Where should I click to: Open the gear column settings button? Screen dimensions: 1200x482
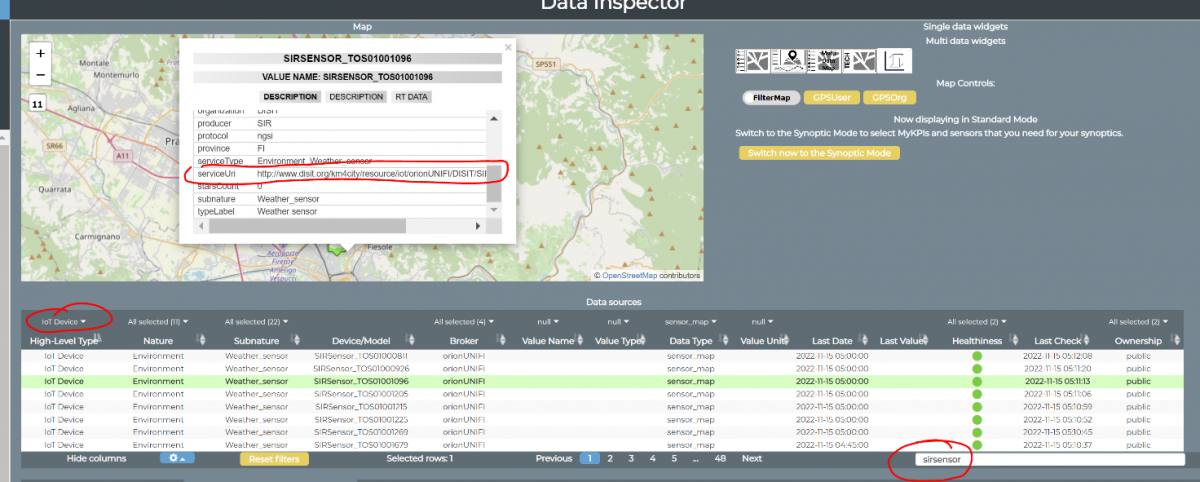177,458
